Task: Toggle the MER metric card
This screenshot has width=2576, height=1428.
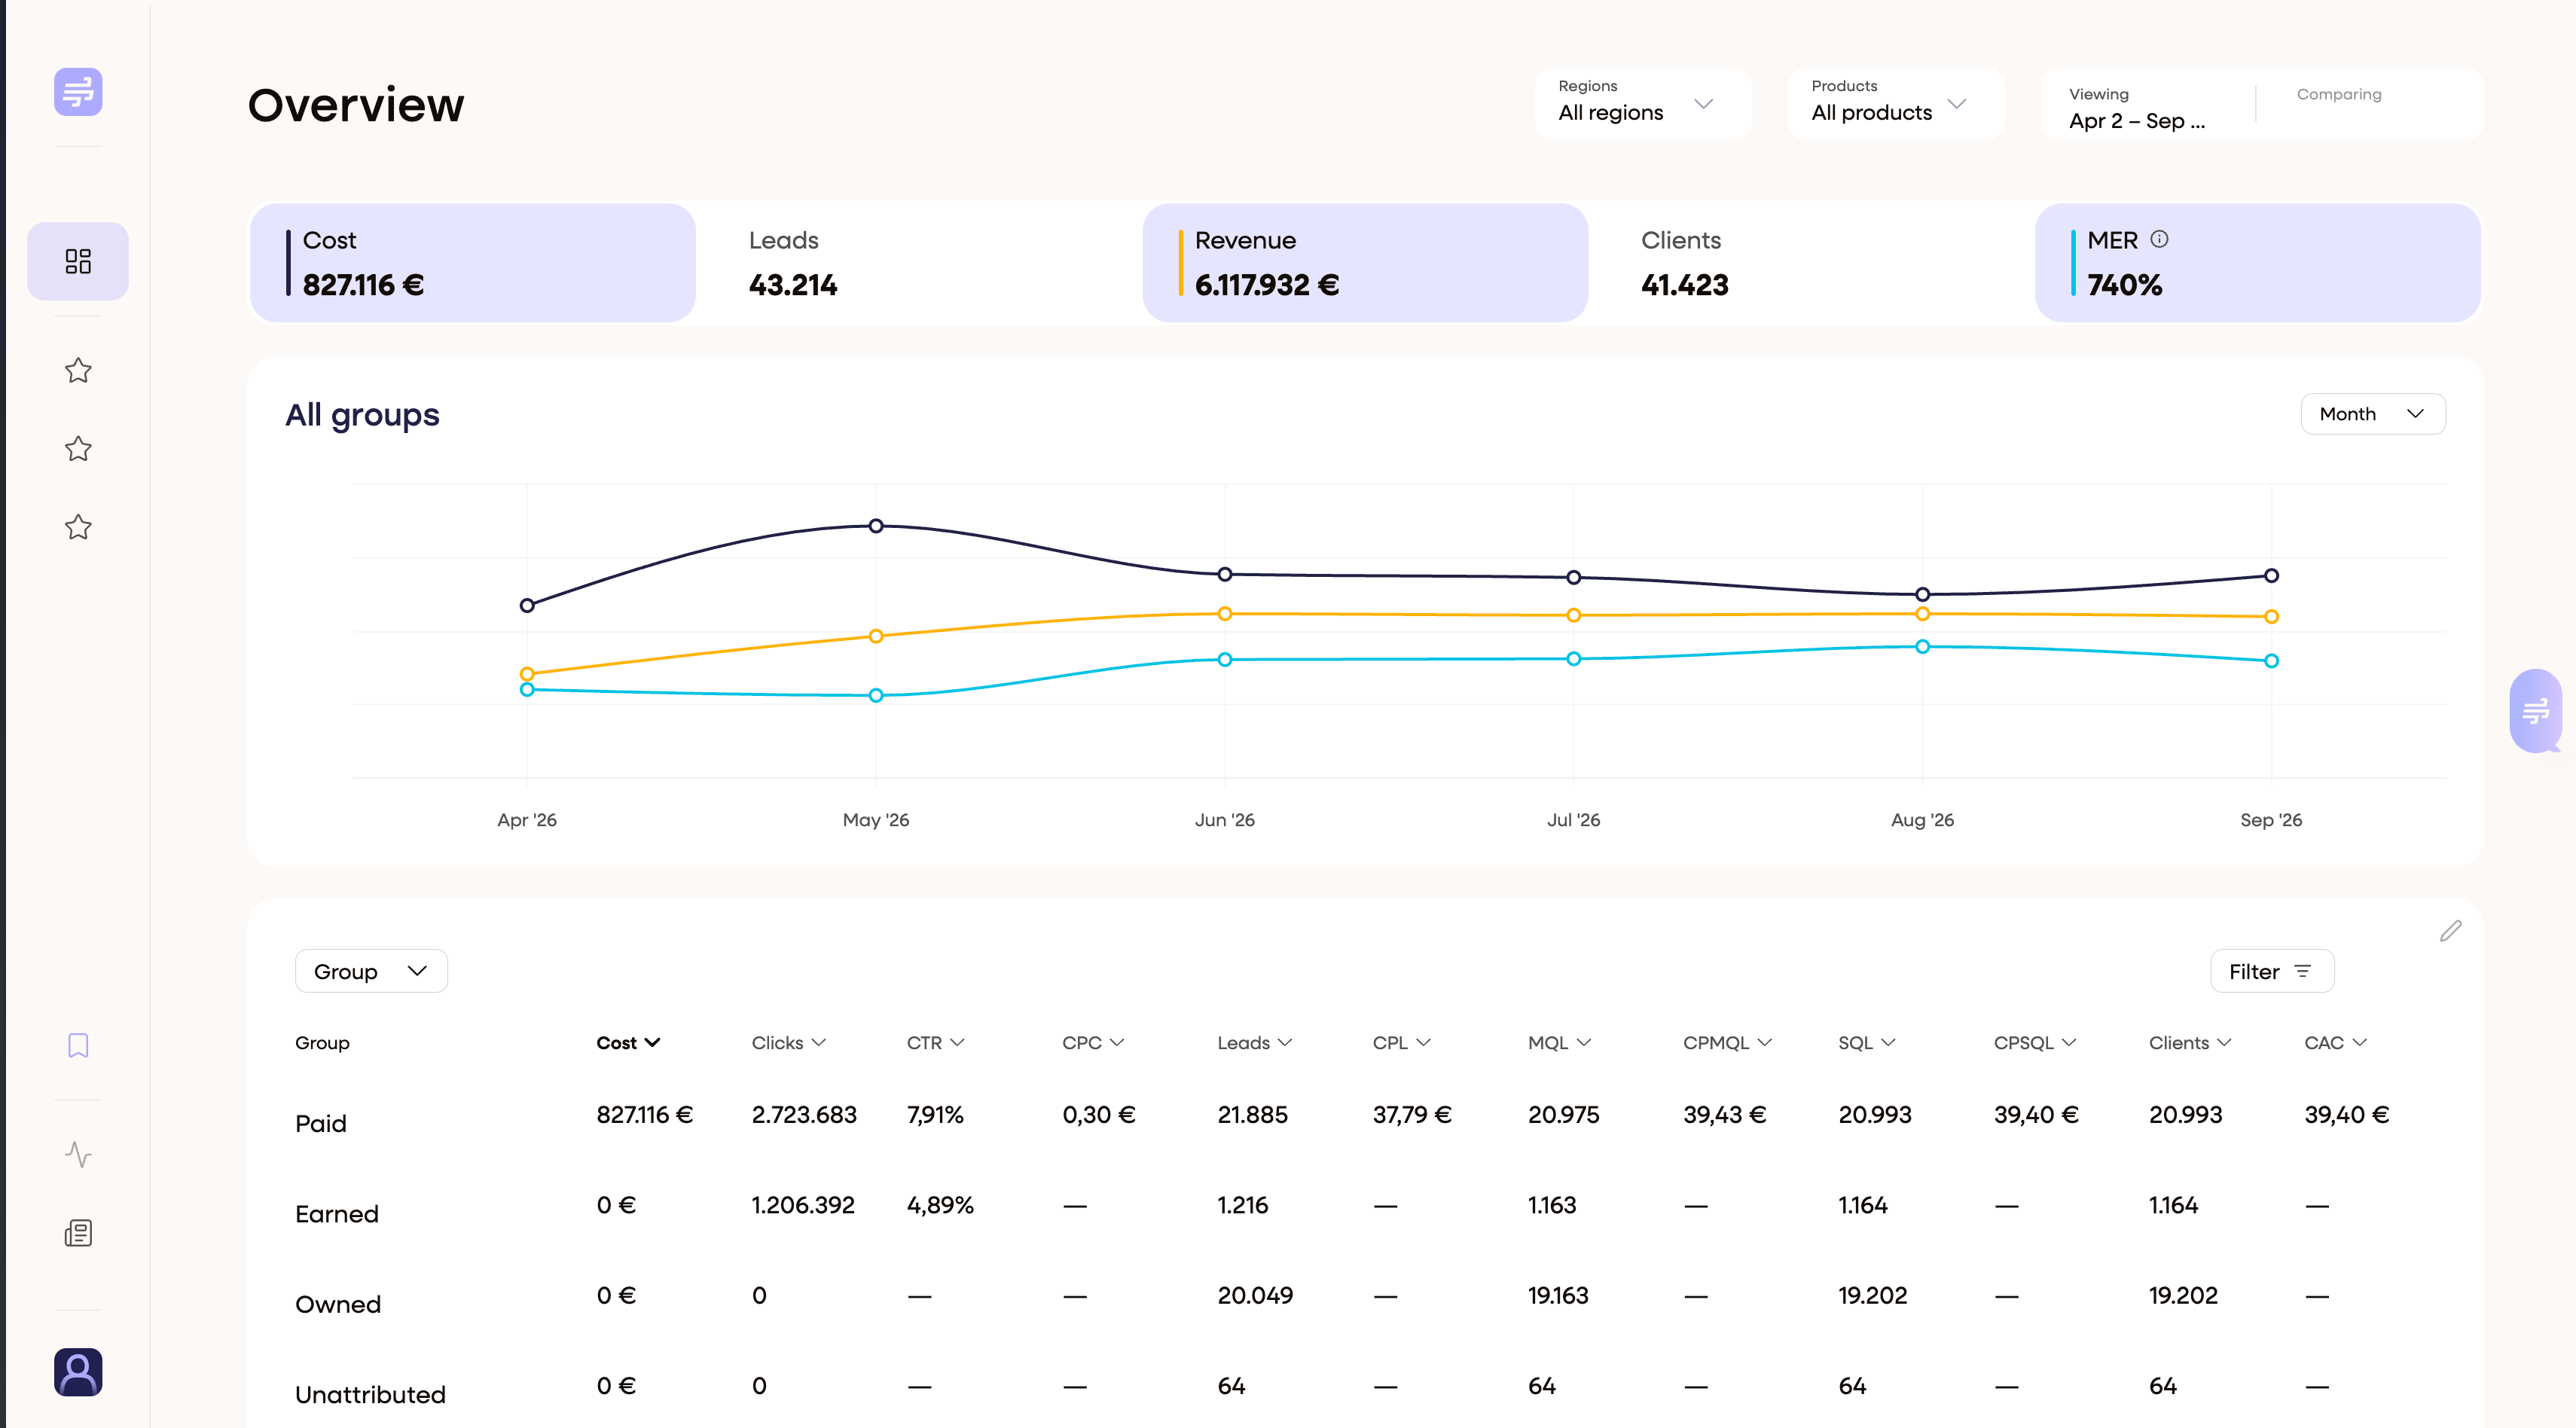Action: pyautogui.click(x=2257, y=263)
